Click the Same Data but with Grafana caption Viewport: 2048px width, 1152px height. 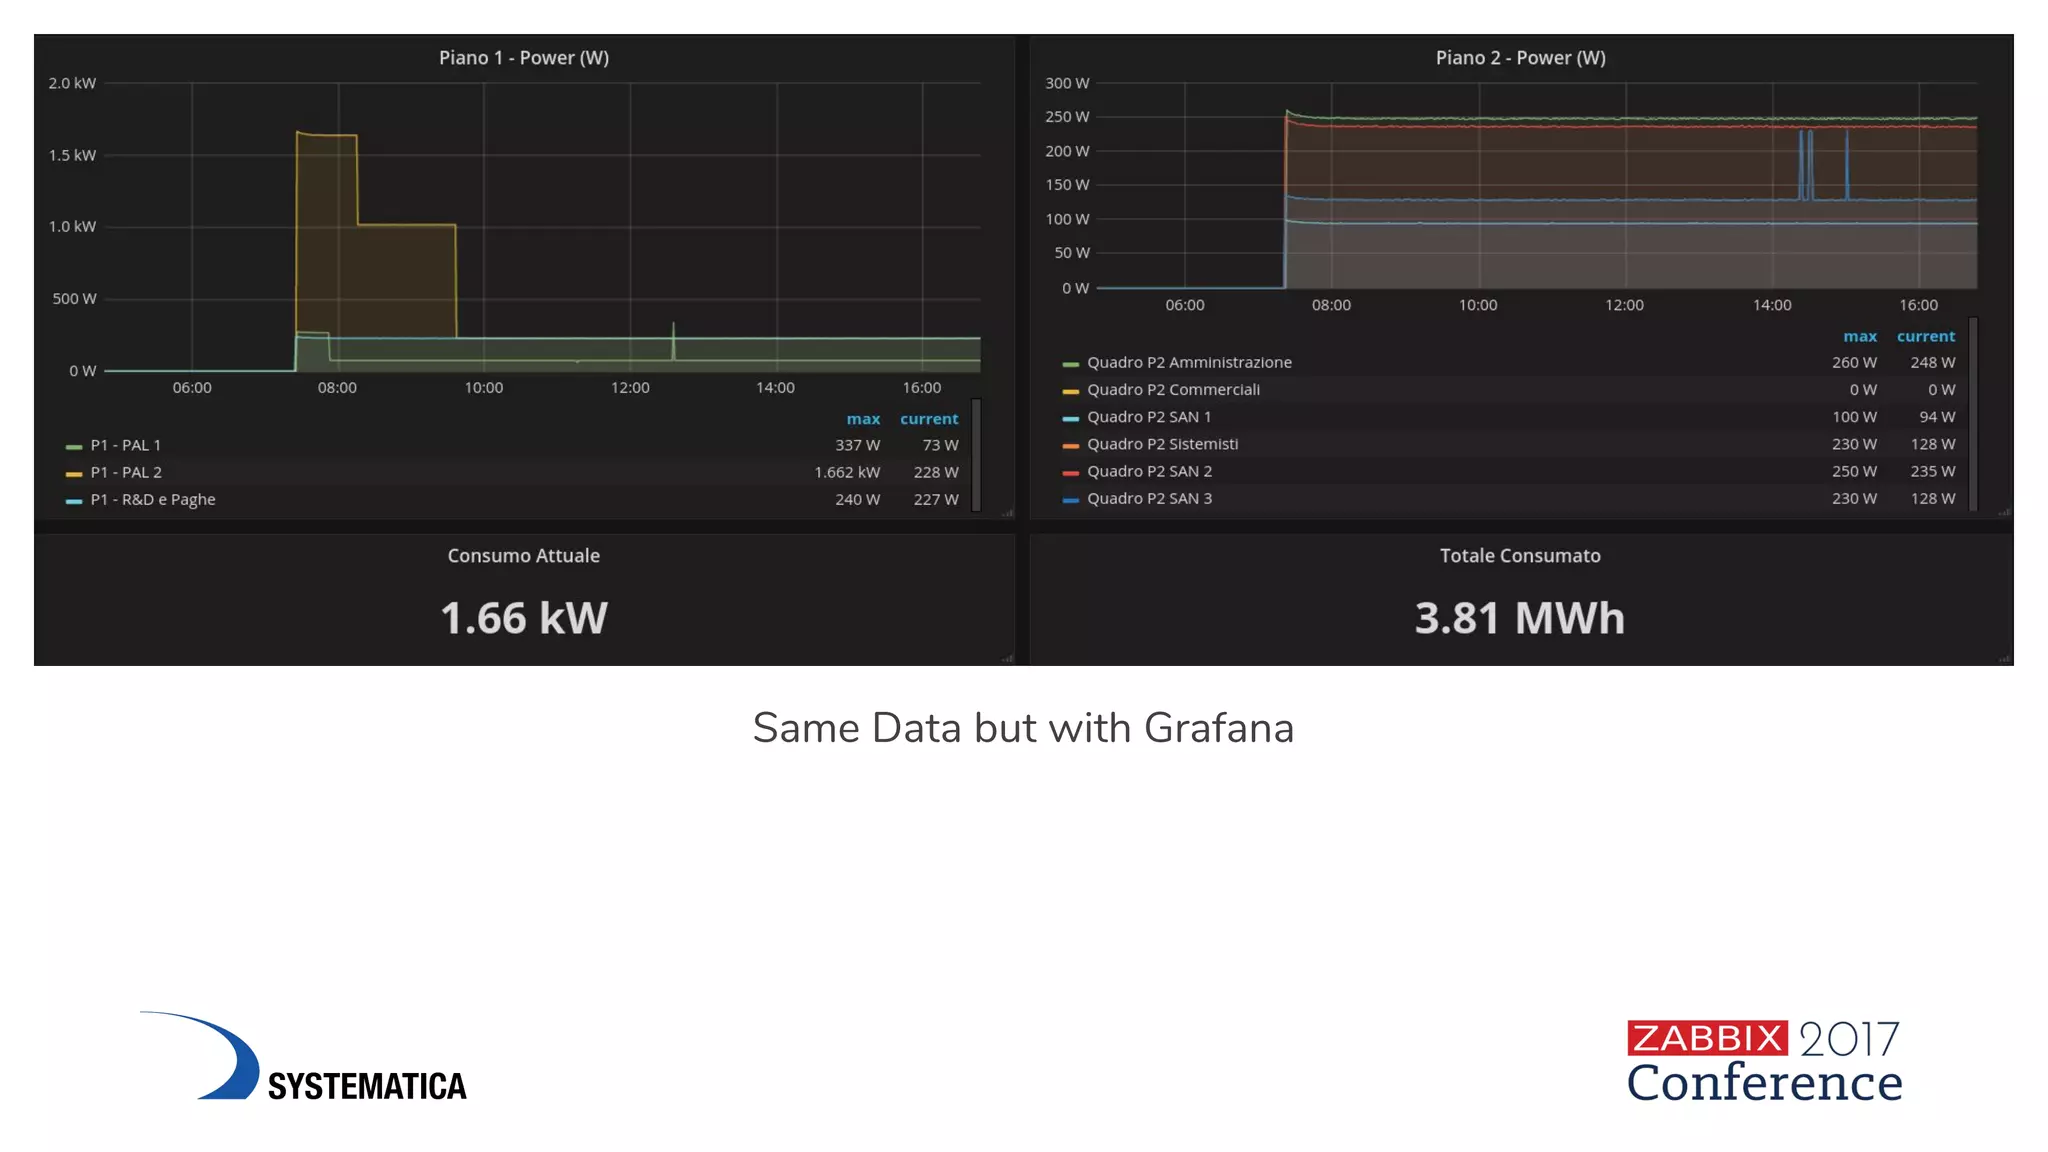[1023, 728]
